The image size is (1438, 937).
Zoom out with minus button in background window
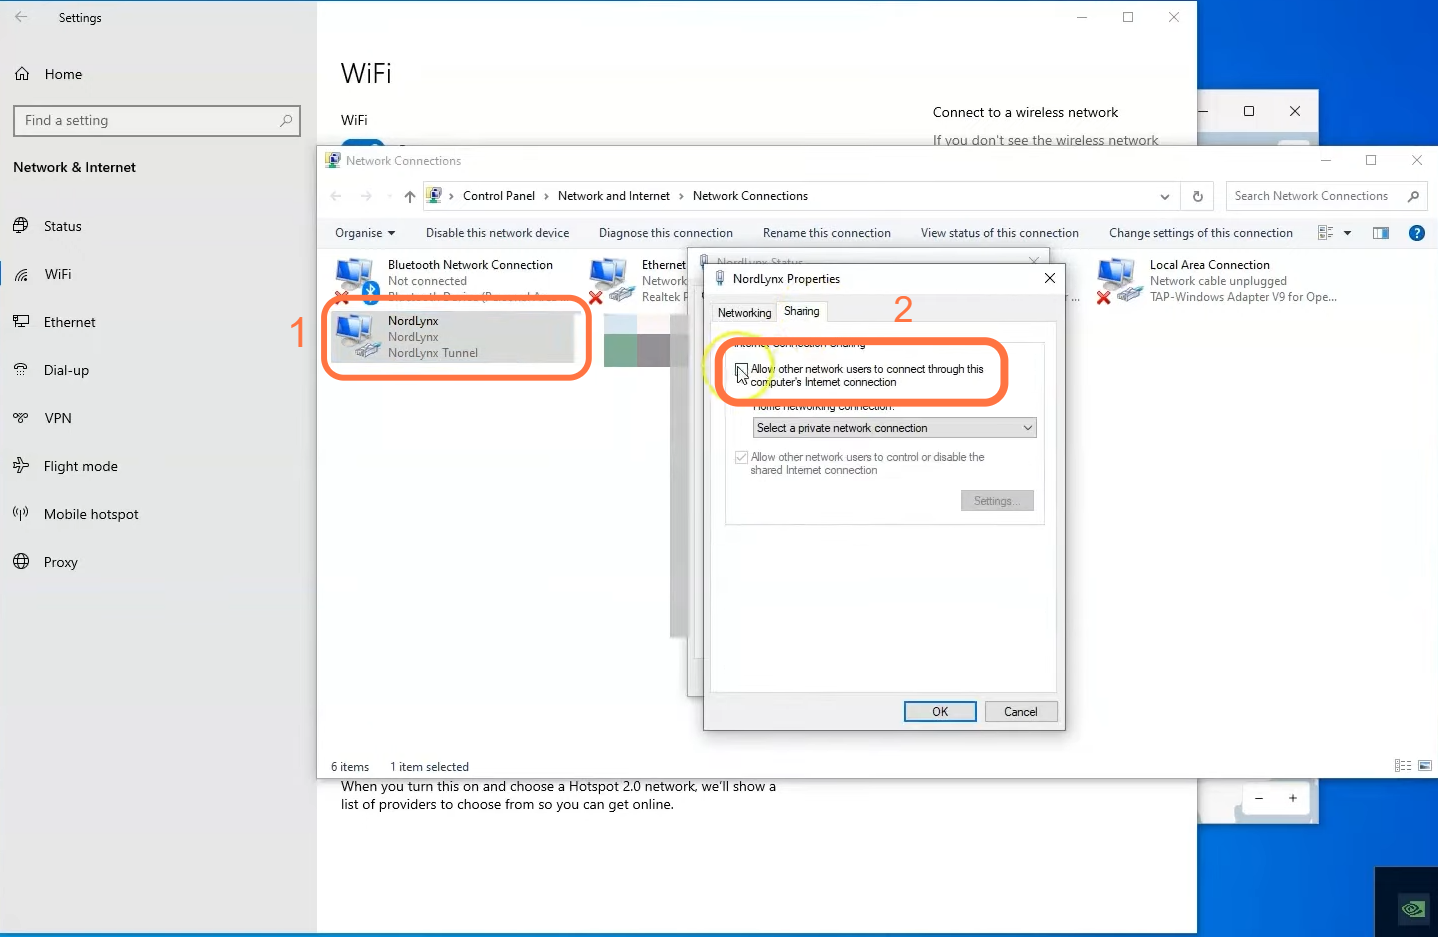click(1259, 798)
